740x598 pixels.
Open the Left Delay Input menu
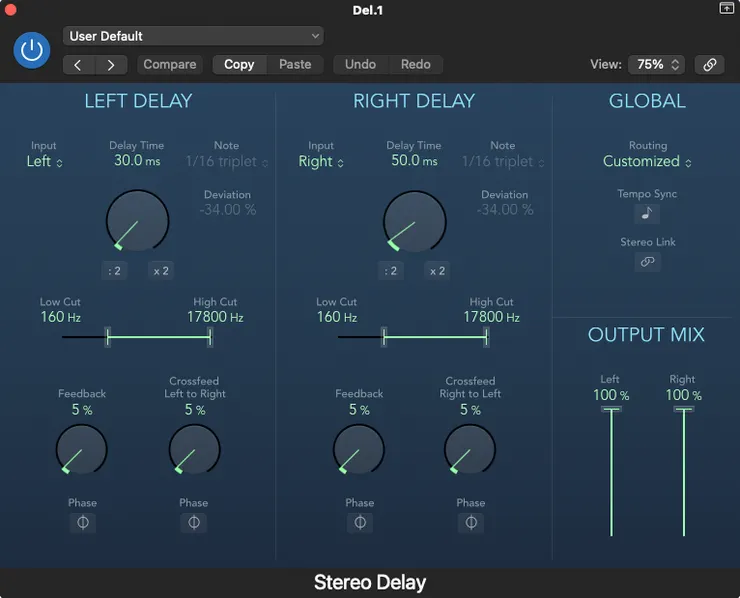[44, 161]
